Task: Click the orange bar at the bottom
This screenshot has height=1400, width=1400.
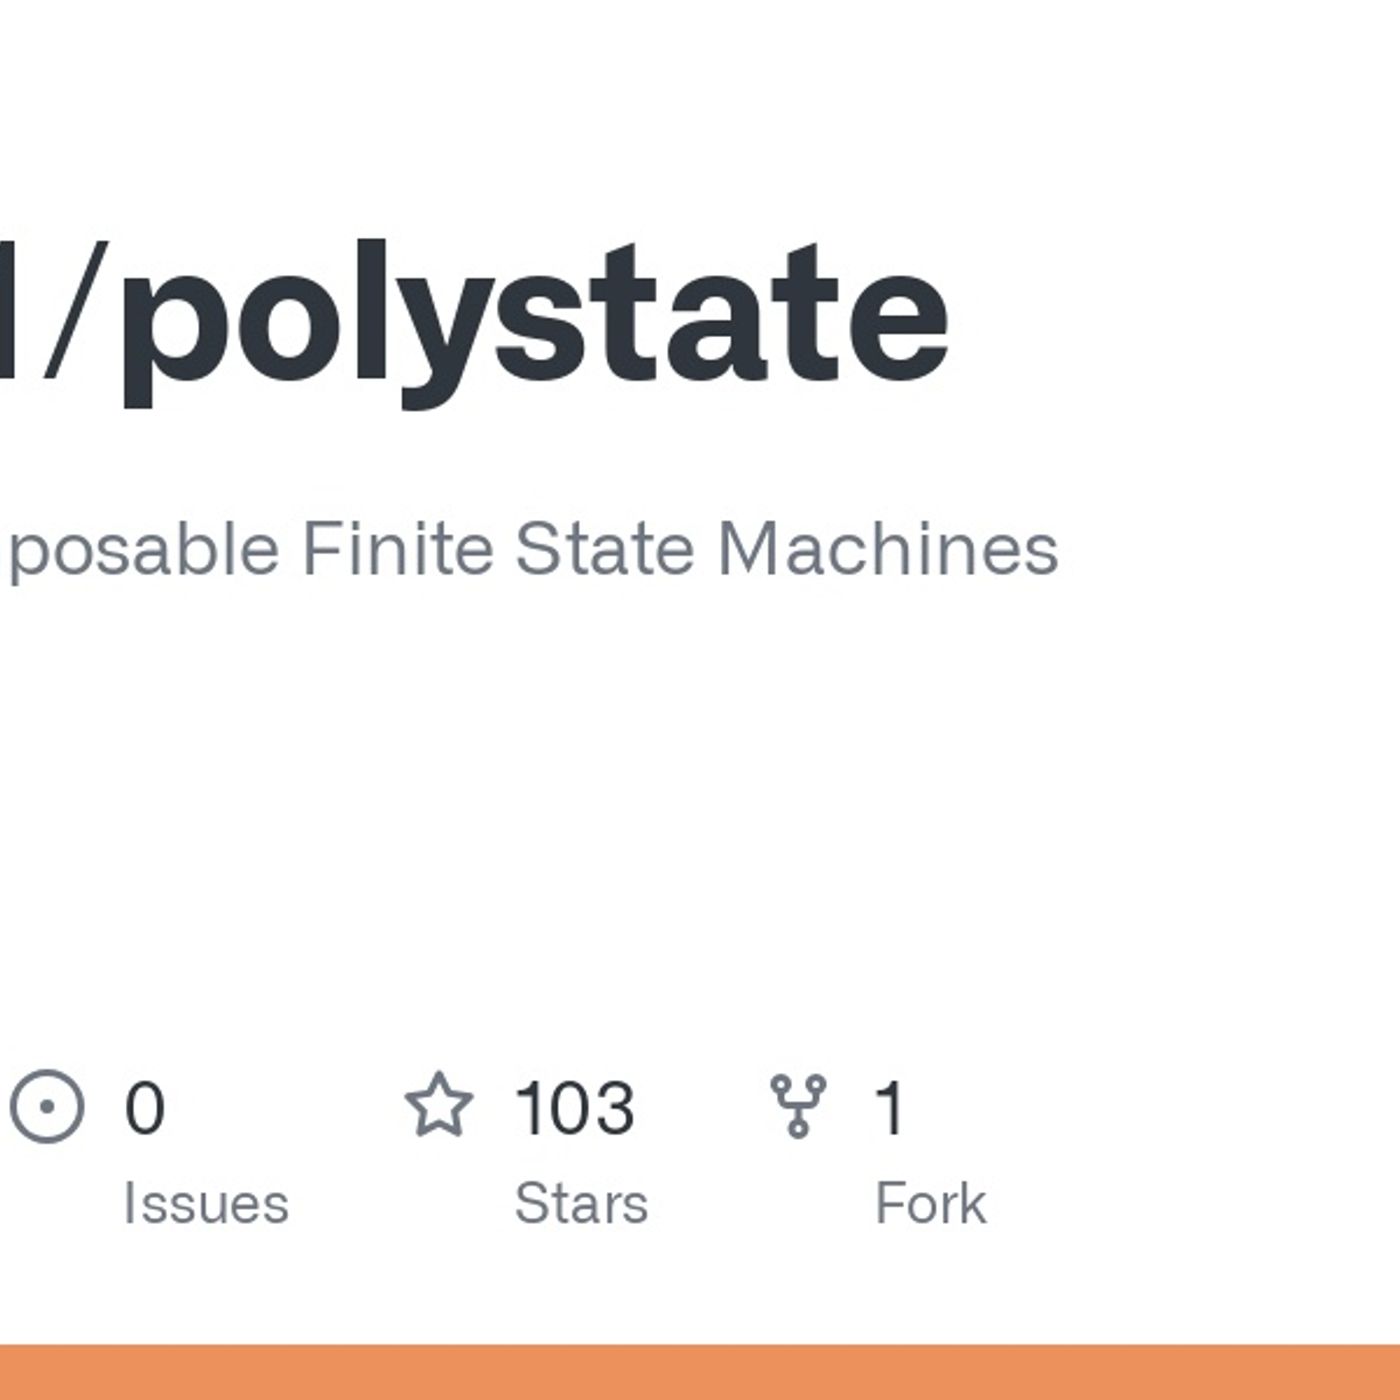Action: (x=700, y=1372)
